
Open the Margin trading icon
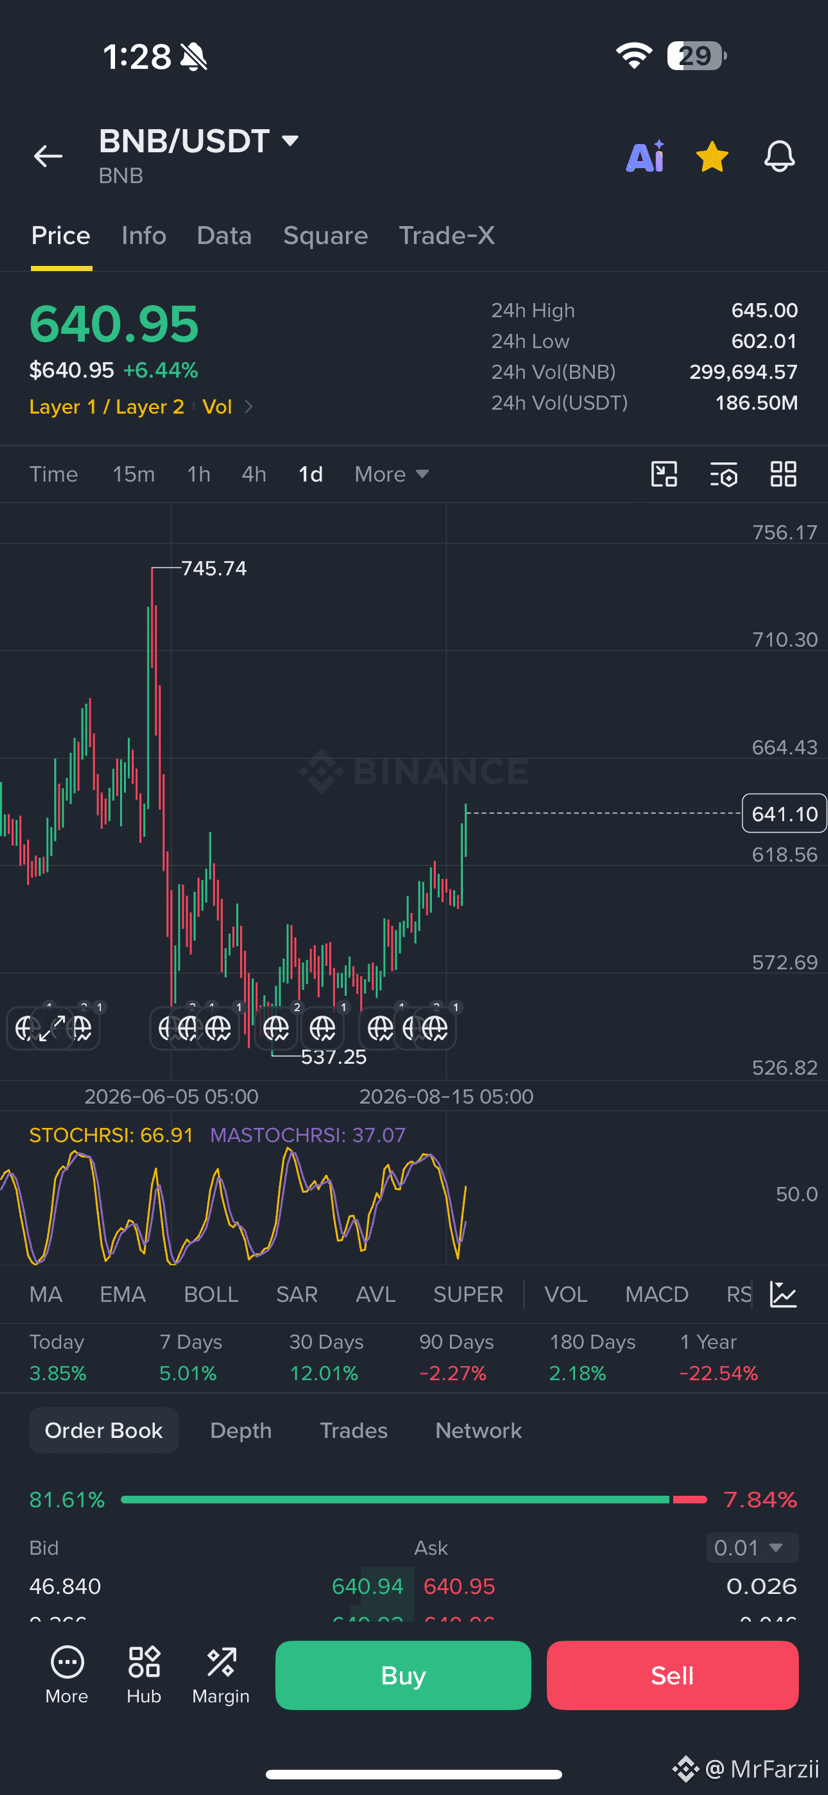[221, 1675]
